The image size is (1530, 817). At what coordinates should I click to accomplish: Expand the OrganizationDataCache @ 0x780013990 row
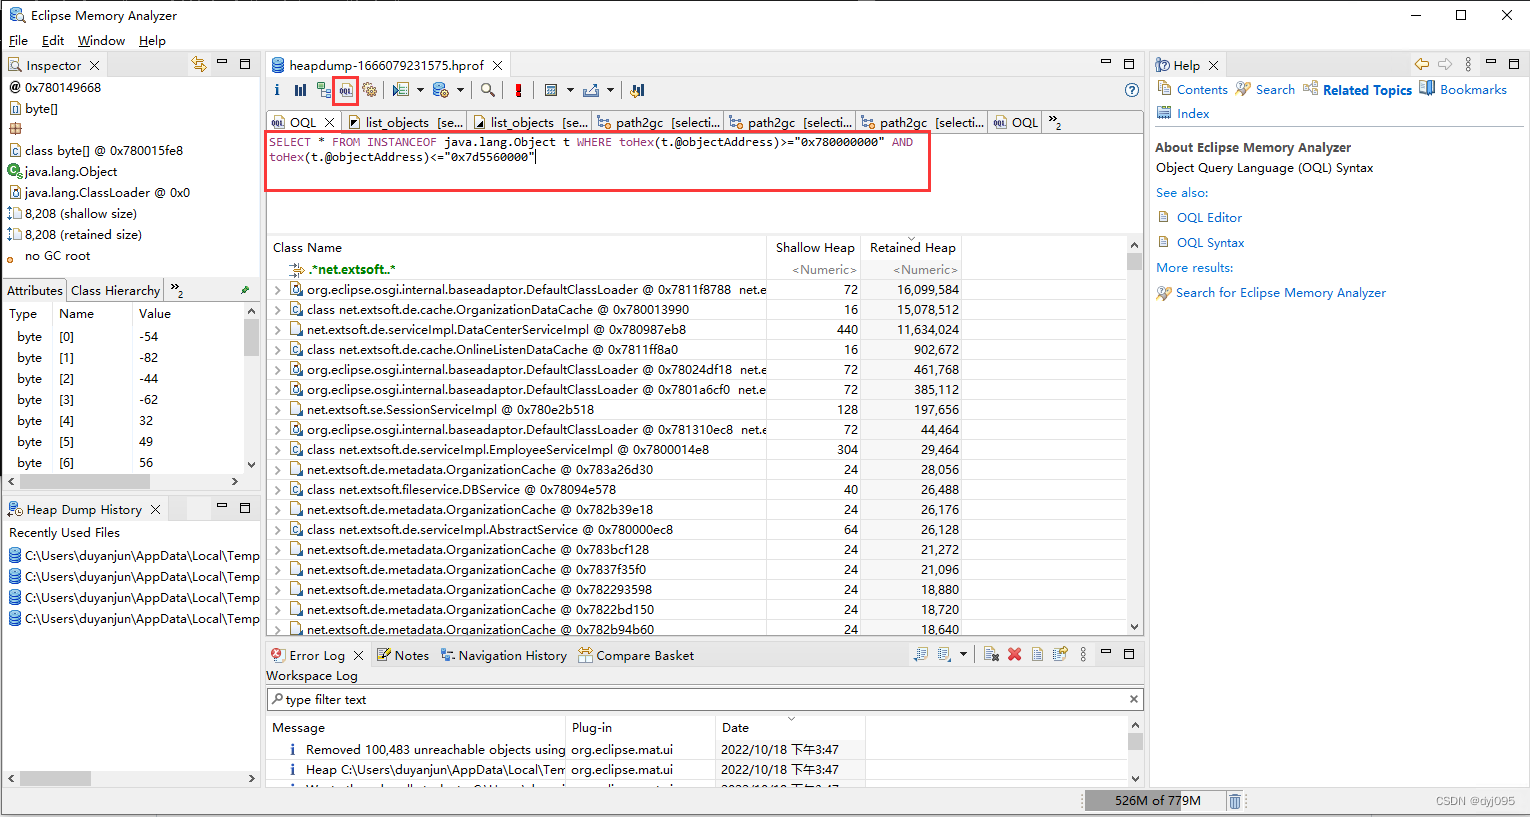coord(277,310)
